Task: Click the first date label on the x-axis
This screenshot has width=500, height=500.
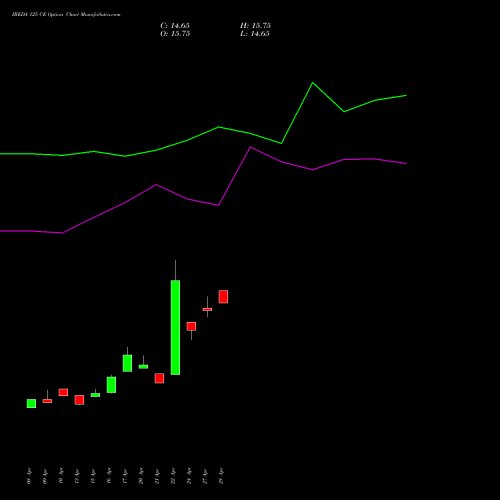Action: [x=29, y=477]
